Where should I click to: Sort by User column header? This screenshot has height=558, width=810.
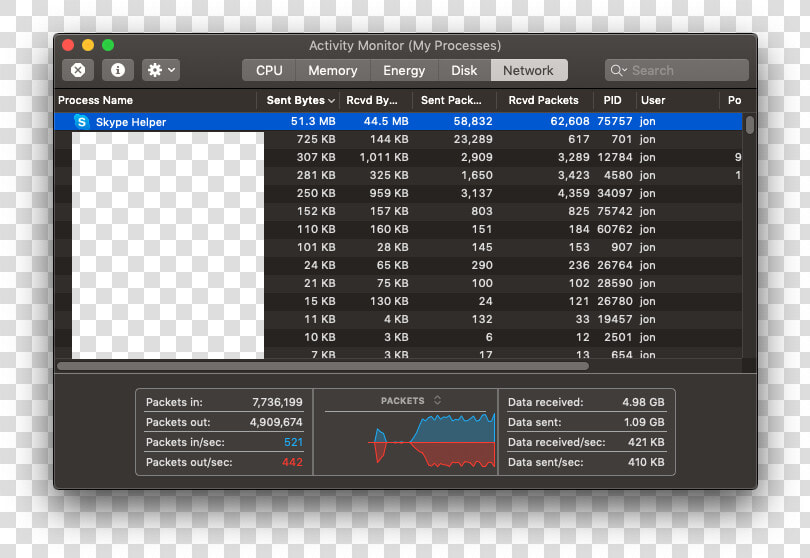677,100
